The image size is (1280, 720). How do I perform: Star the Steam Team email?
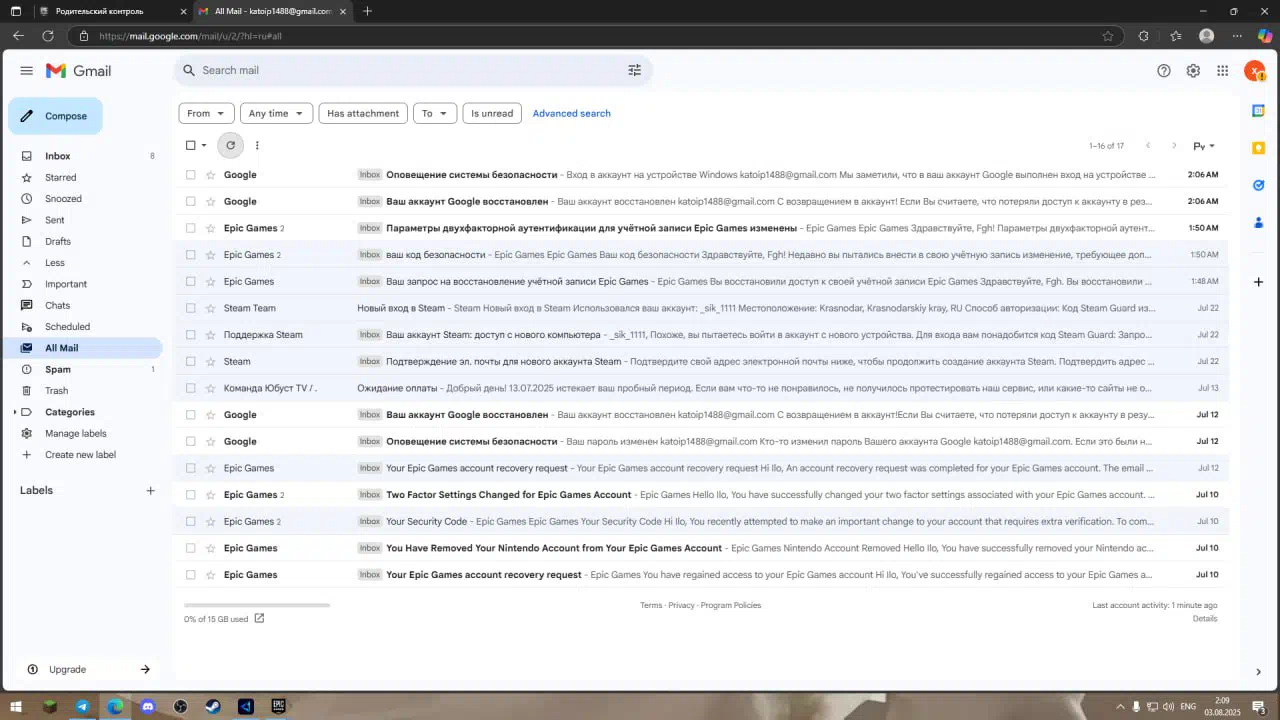(x=210, y=308)
